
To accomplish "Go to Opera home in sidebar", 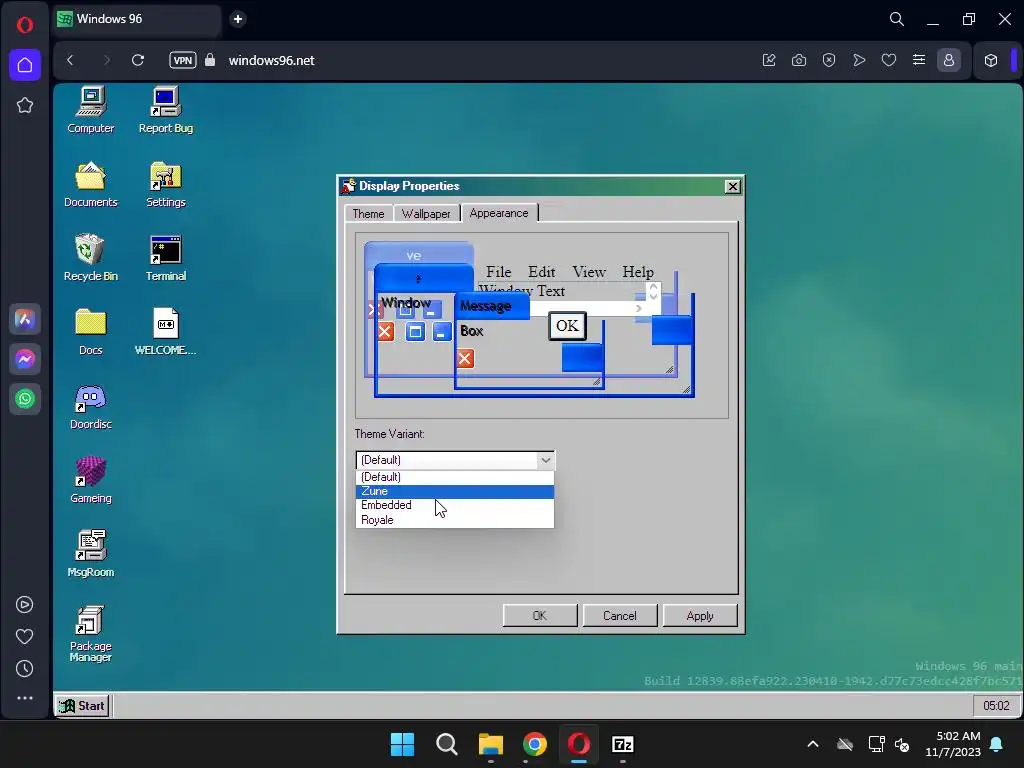I will coord(25,65).
